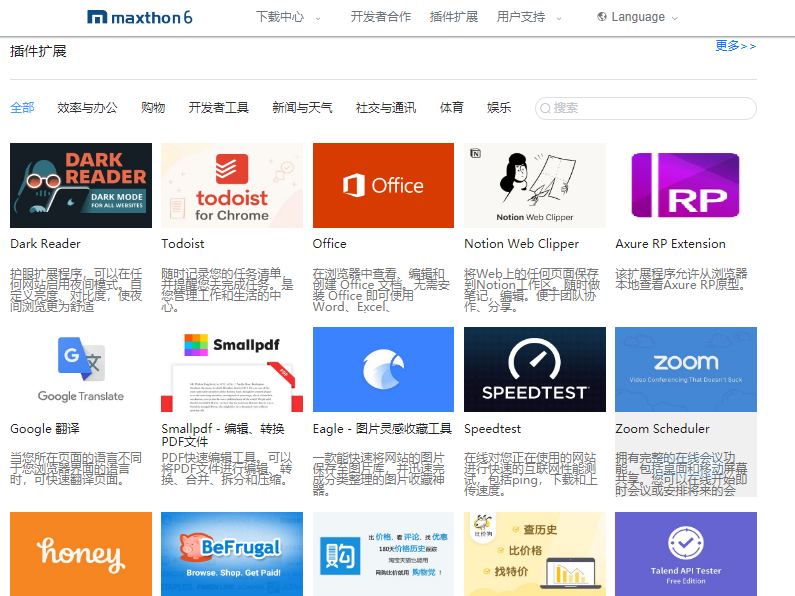Screen dimensions: 795x596
Task: Open the Honey orange tile
Action: (81, 554)
